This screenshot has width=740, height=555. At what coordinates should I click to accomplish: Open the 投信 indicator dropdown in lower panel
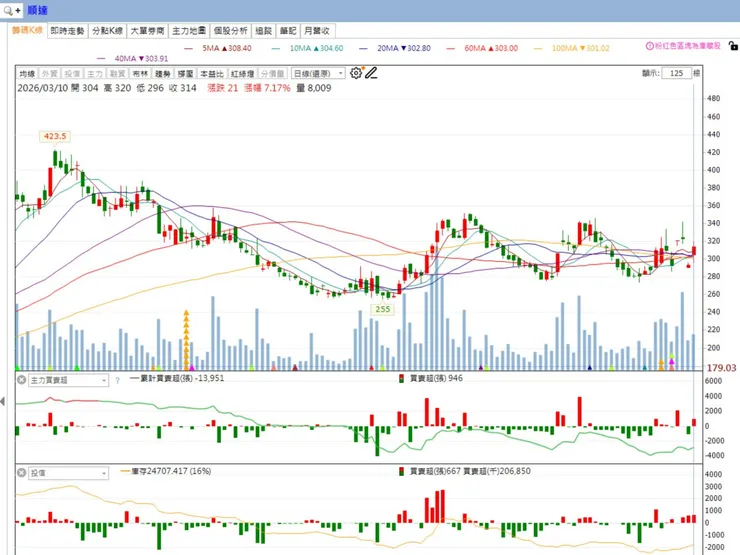coord(68,473)
